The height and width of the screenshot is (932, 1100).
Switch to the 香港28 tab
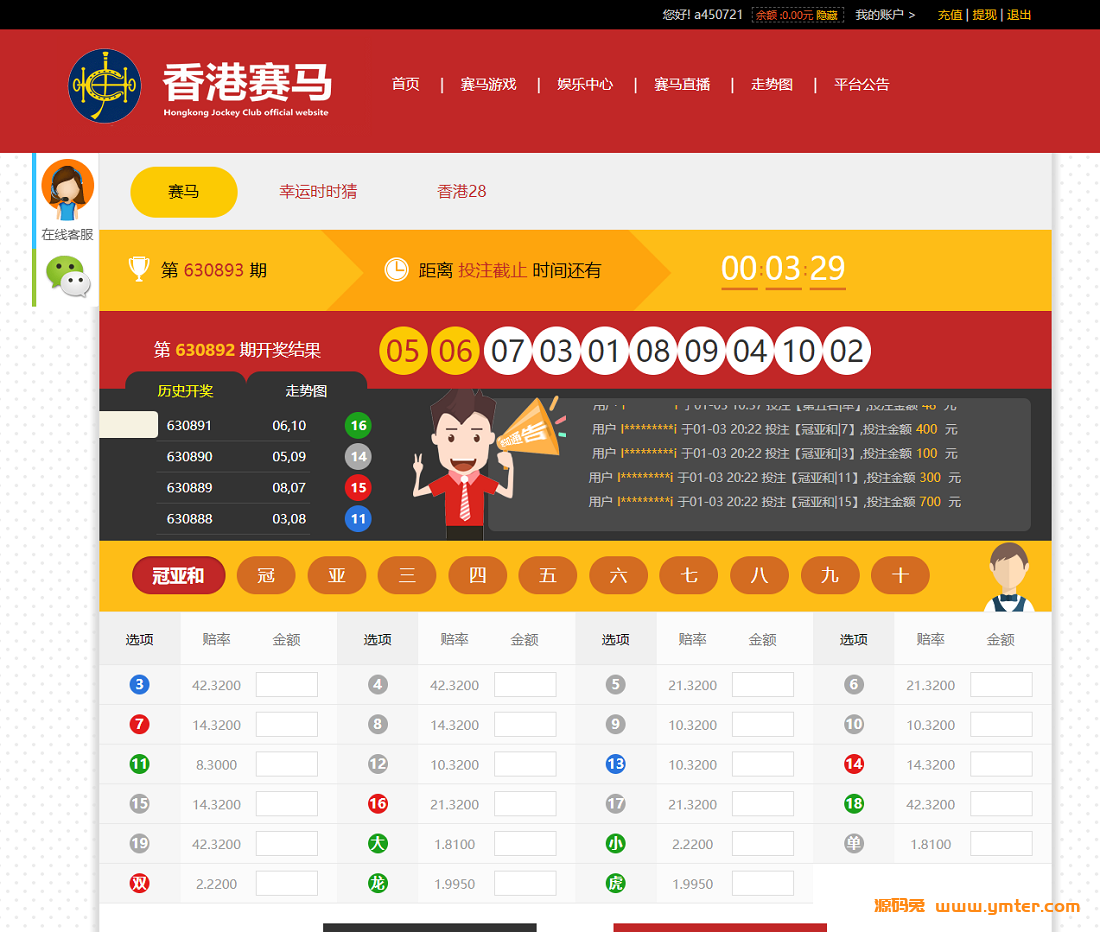tap(462, 191)
